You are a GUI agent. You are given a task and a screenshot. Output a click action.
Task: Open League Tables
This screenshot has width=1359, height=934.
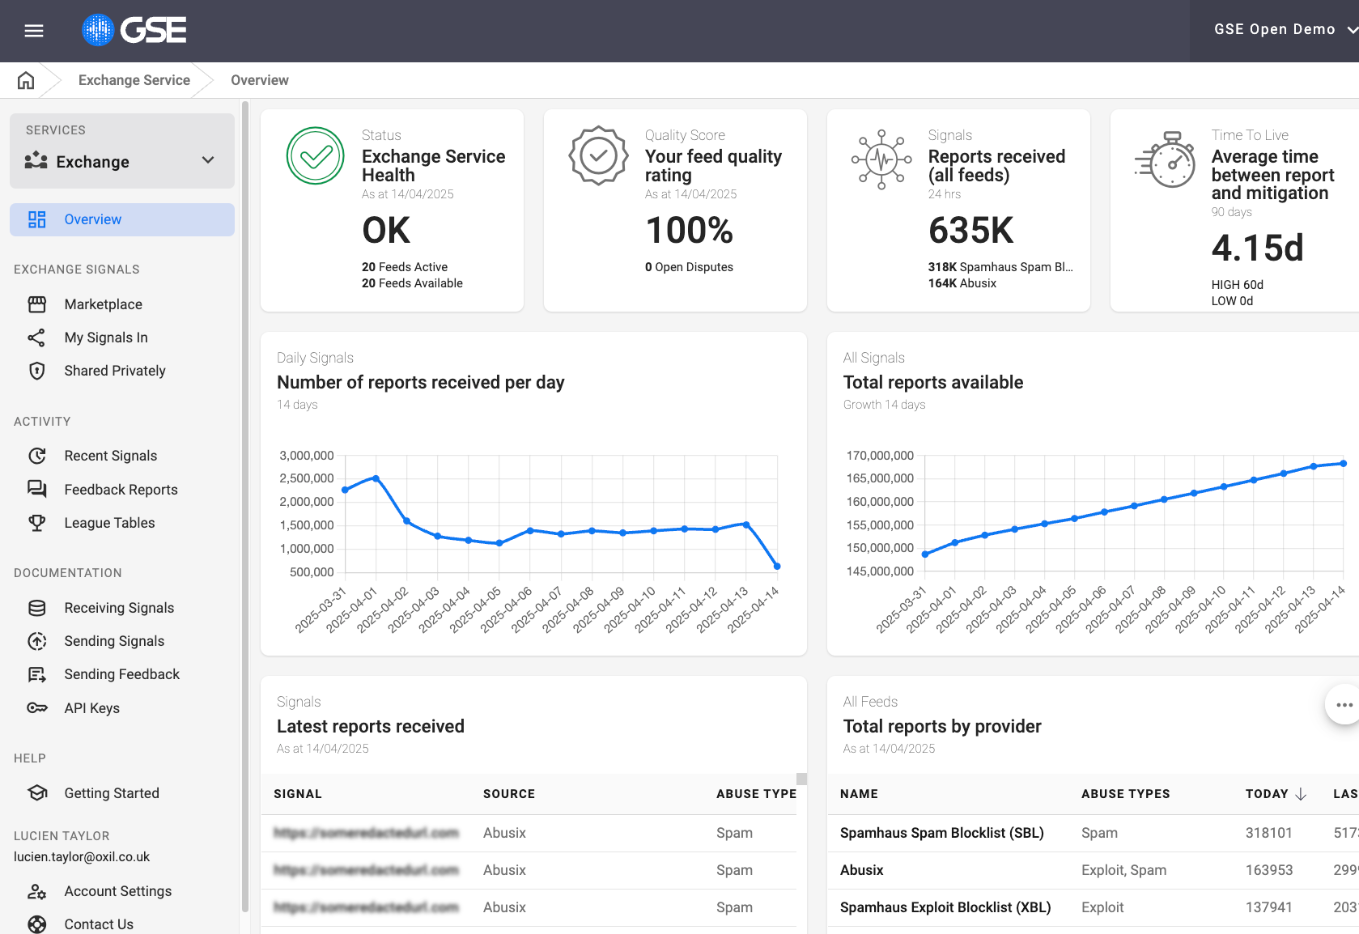pos(110,523)
